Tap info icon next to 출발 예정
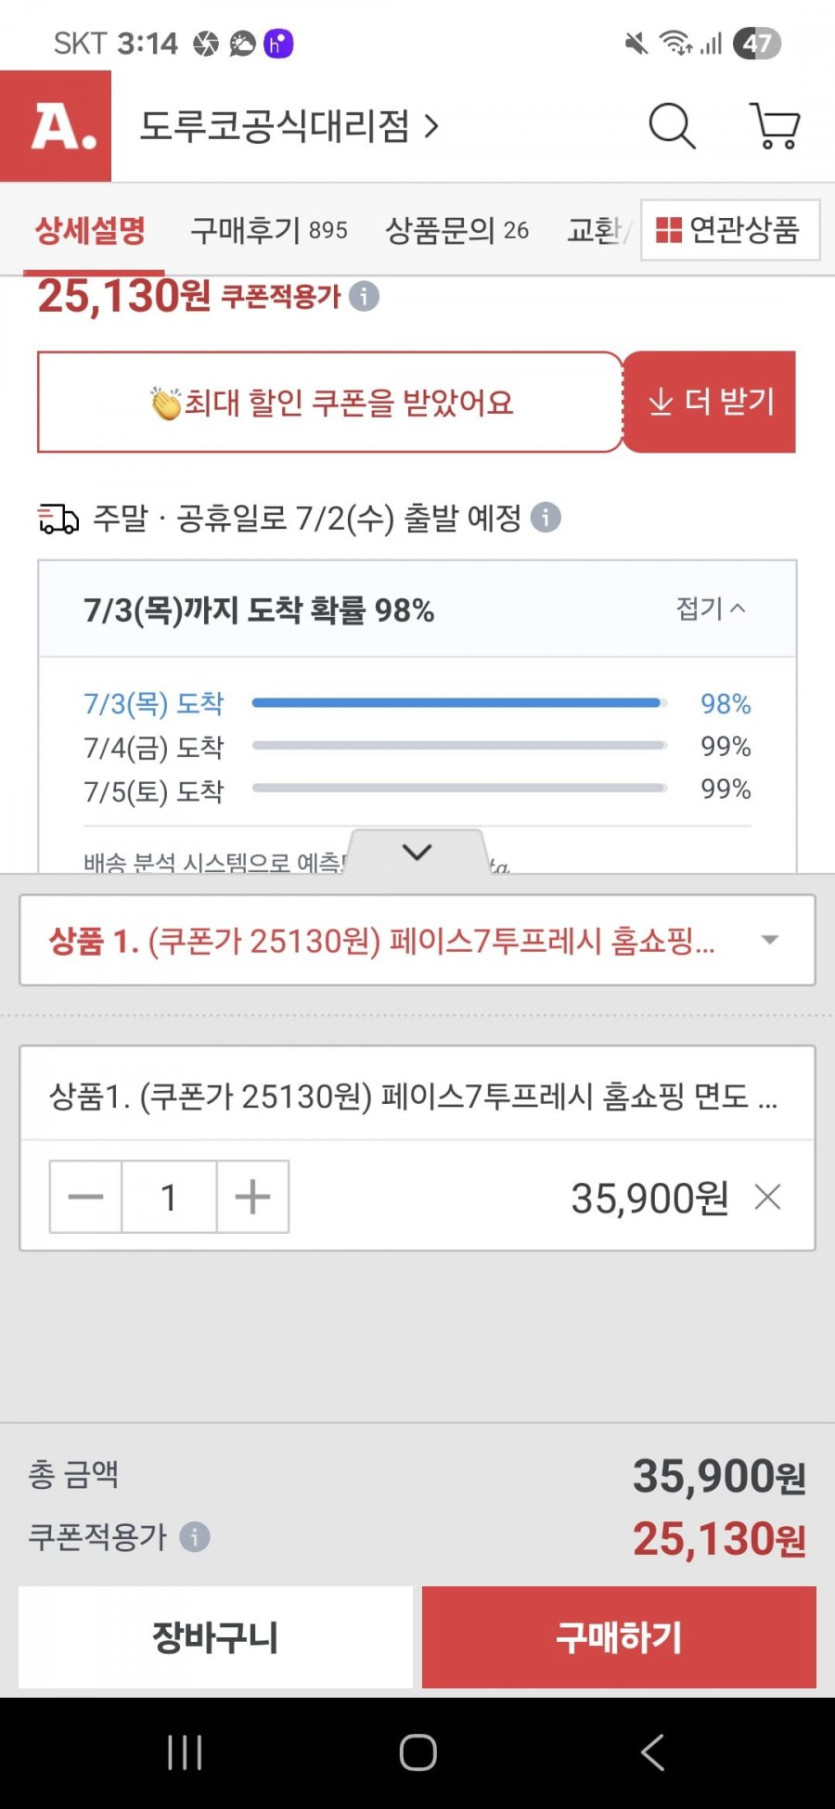The width and height of the screenshot is (835, 1809). [x=545, y=518]
